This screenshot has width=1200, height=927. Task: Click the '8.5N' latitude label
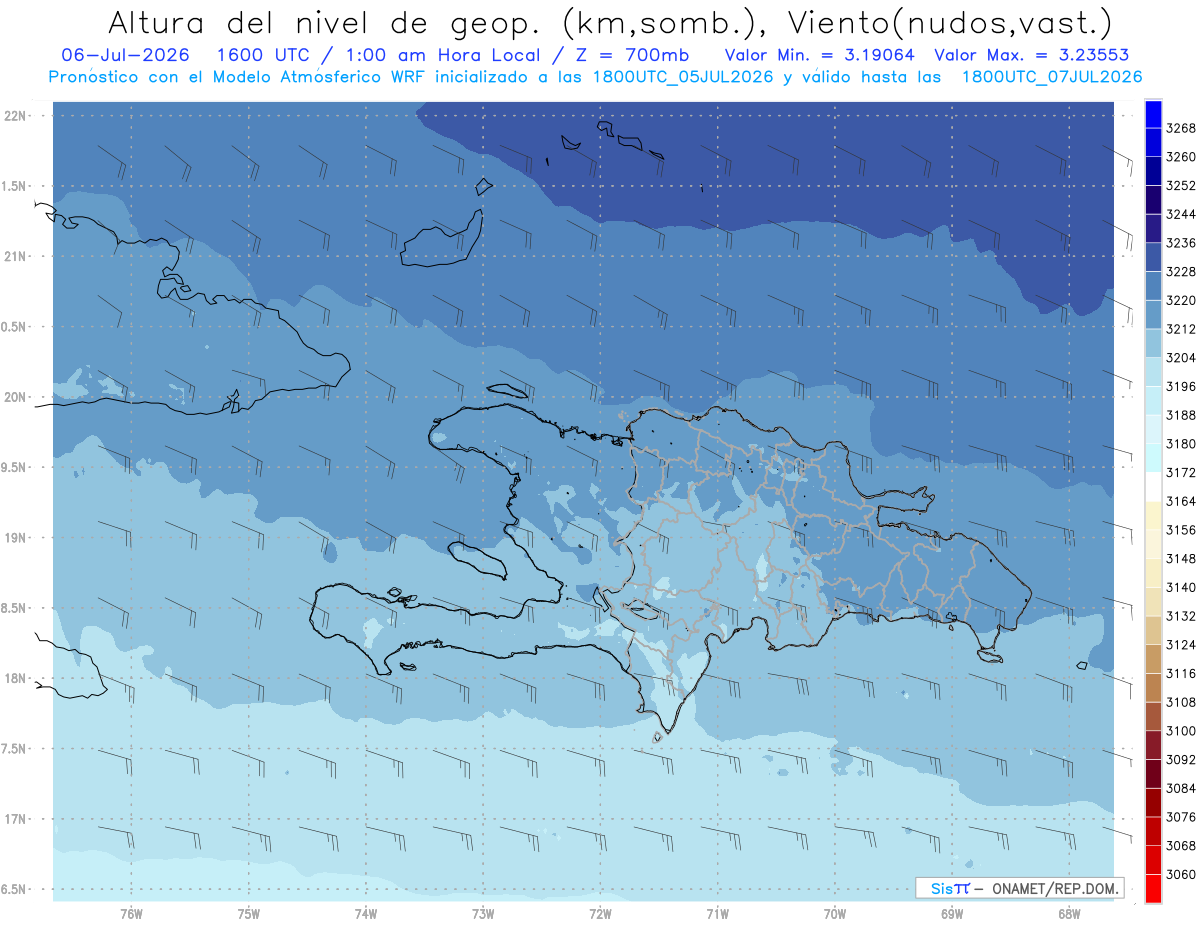coord(16,608)
